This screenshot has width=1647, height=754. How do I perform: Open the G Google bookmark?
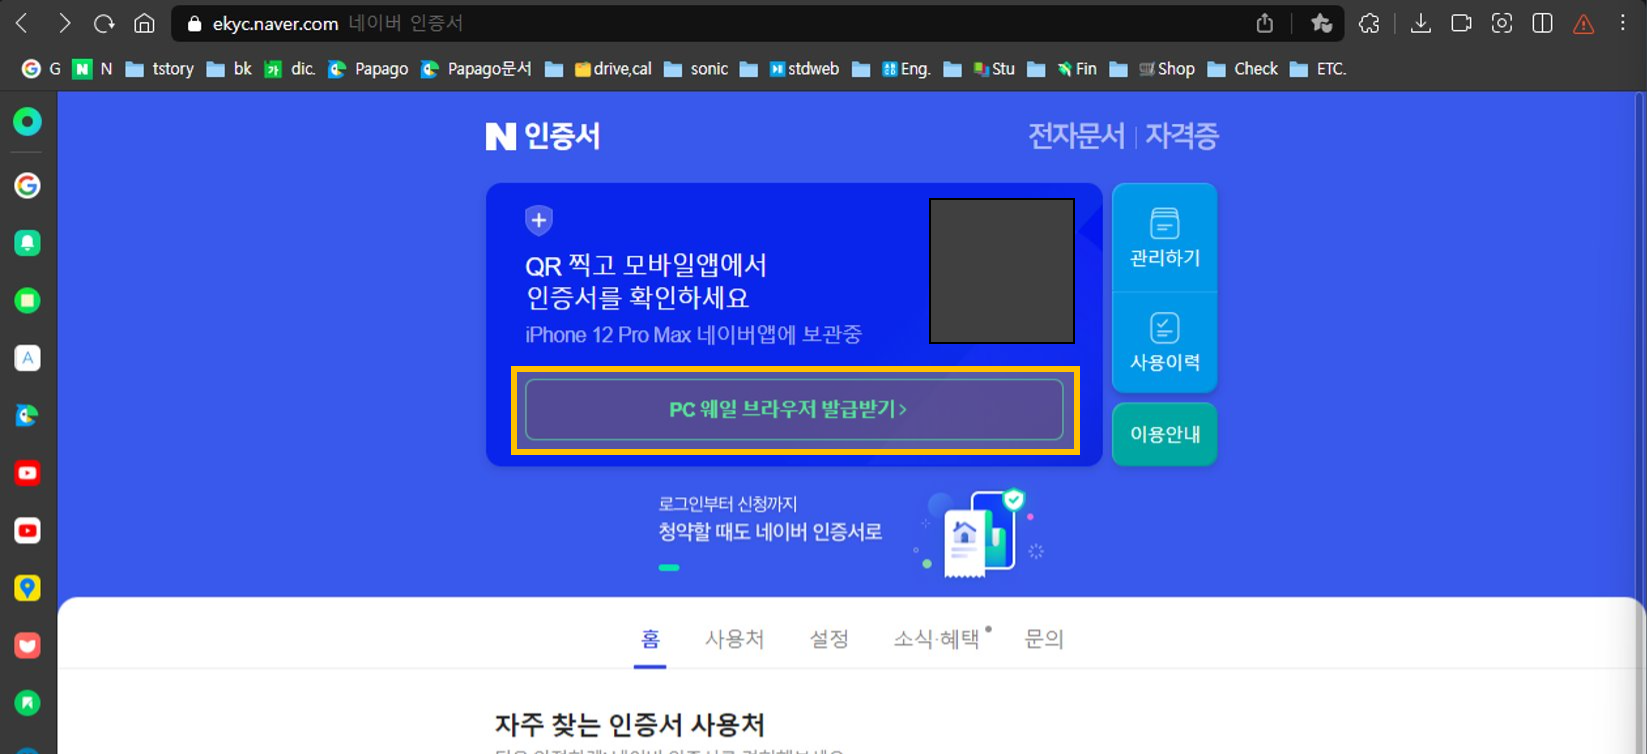[x=42, y=69]
